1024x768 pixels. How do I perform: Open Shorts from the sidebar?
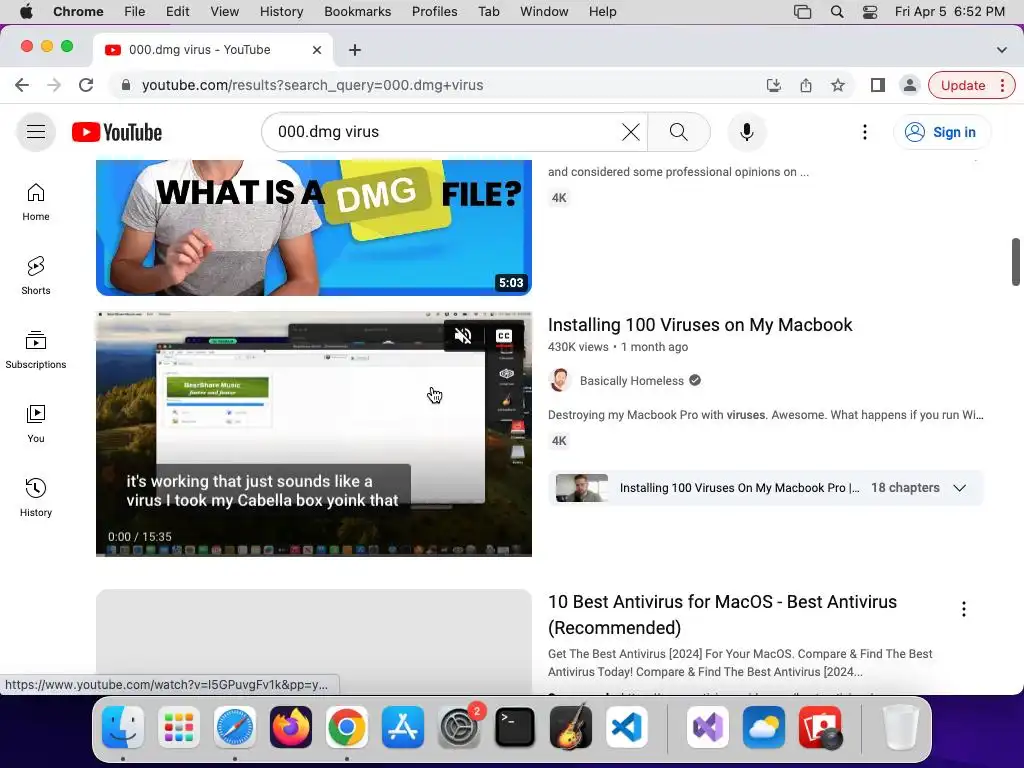coord(36,276)
